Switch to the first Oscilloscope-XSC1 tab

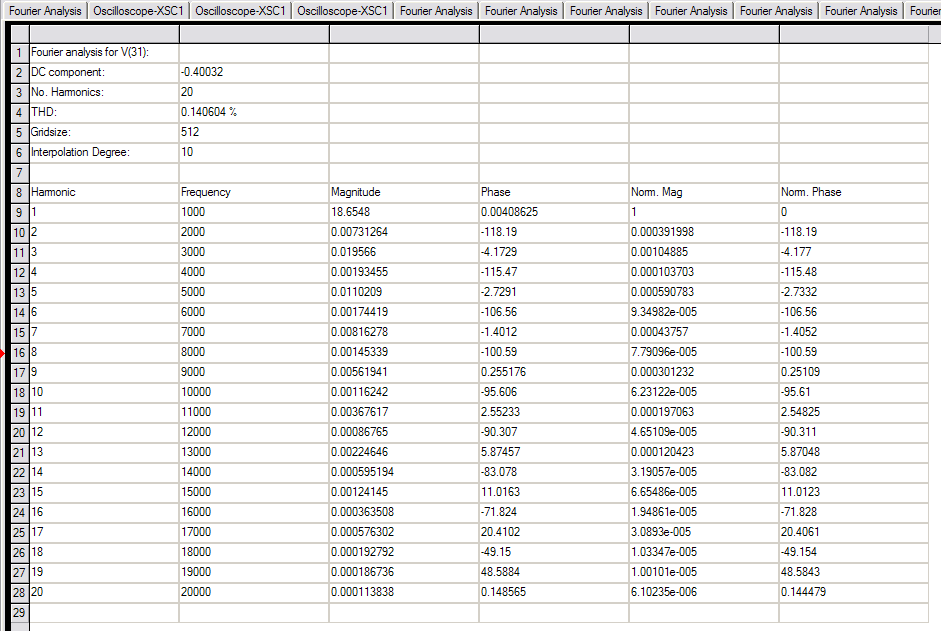tap(138, 11)
